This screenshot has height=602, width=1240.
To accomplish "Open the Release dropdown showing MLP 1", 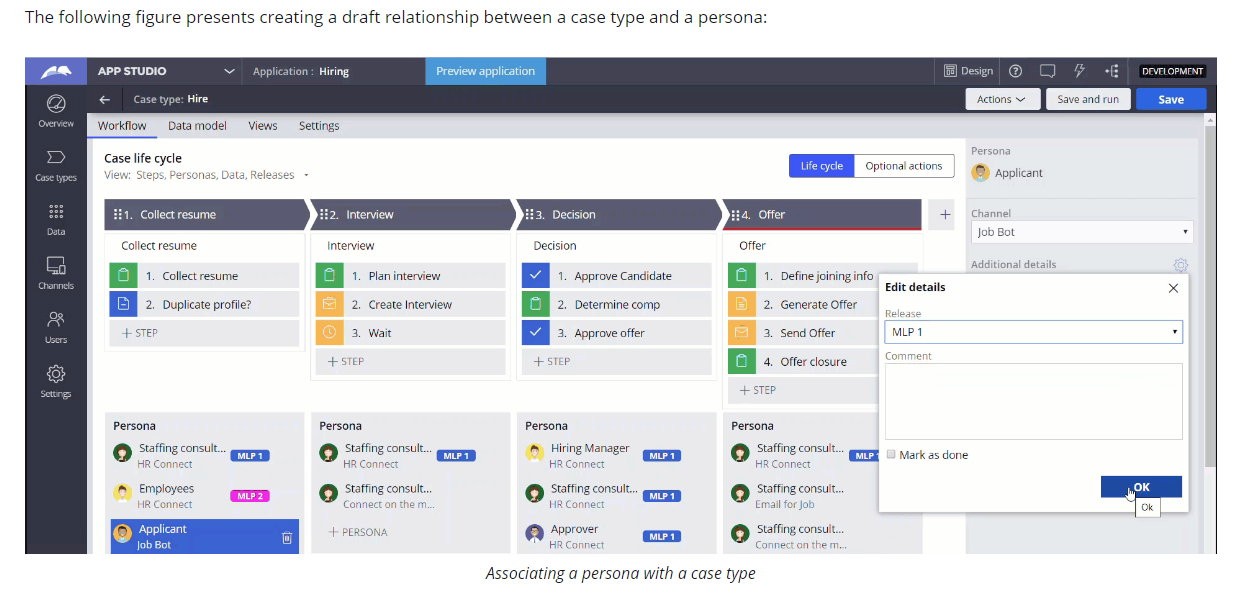I will click(1033, 332).
